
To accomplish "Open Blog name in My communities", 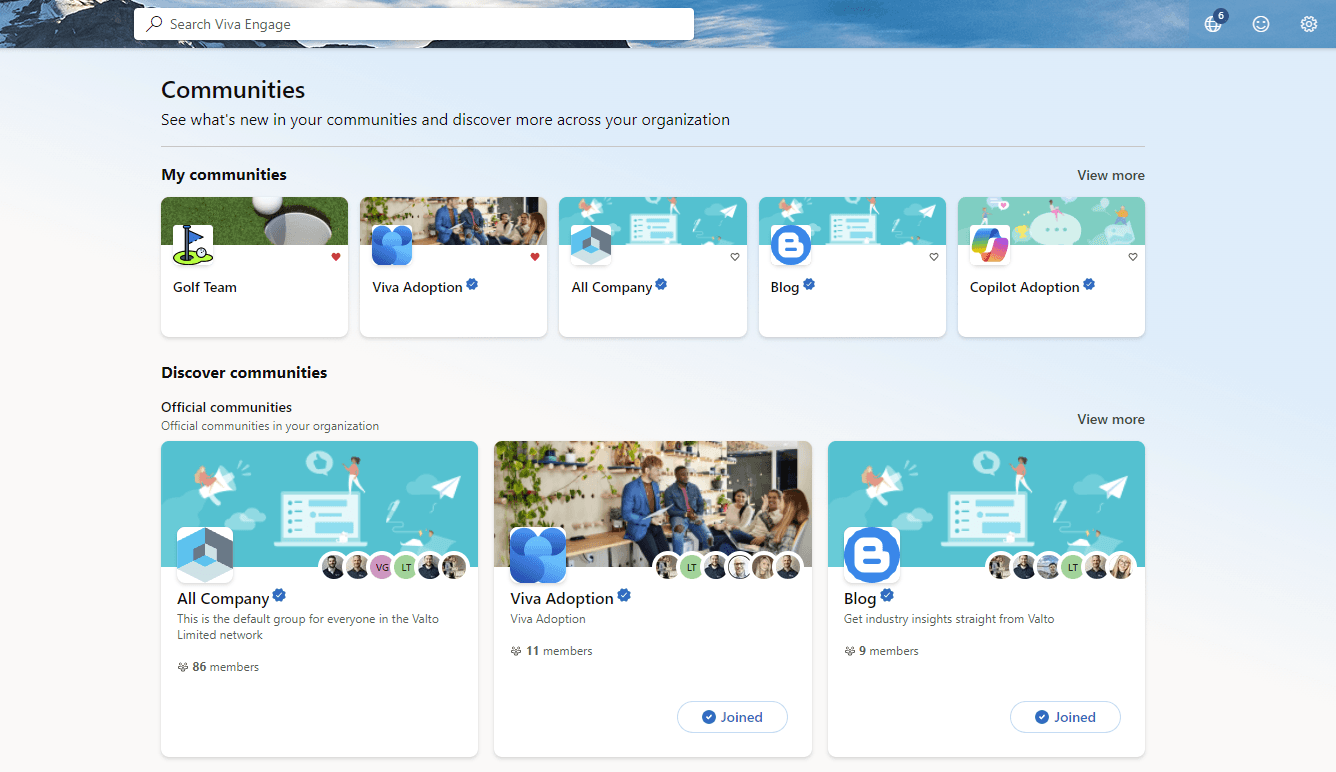I will [785, 287].
